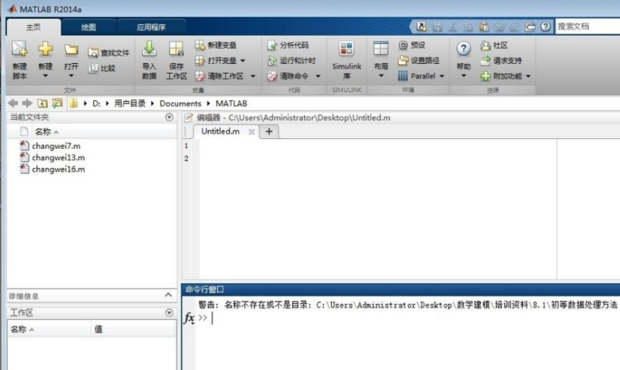Click the Help (帮助) question mark icon
Viewport: 620px width, 370px height.
click(463, 49)
